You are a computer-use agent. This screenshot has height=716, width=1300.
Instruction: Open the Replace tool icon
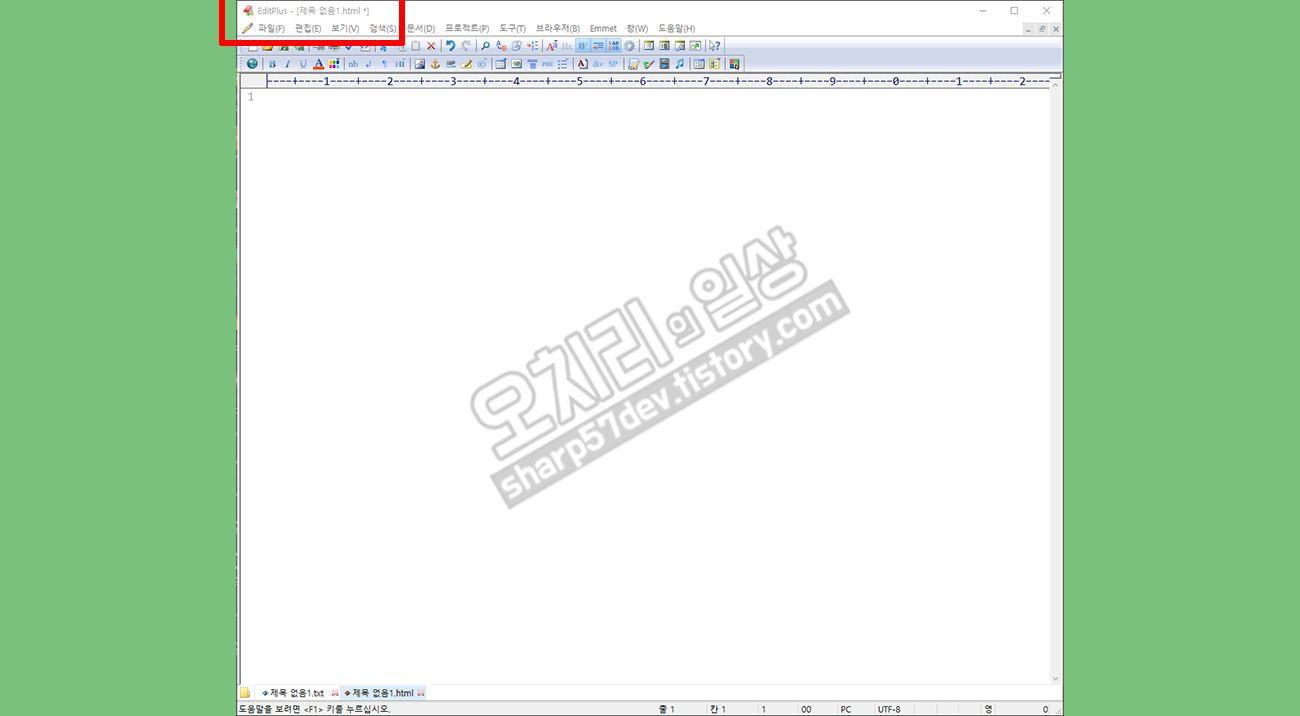click(501, 46)
